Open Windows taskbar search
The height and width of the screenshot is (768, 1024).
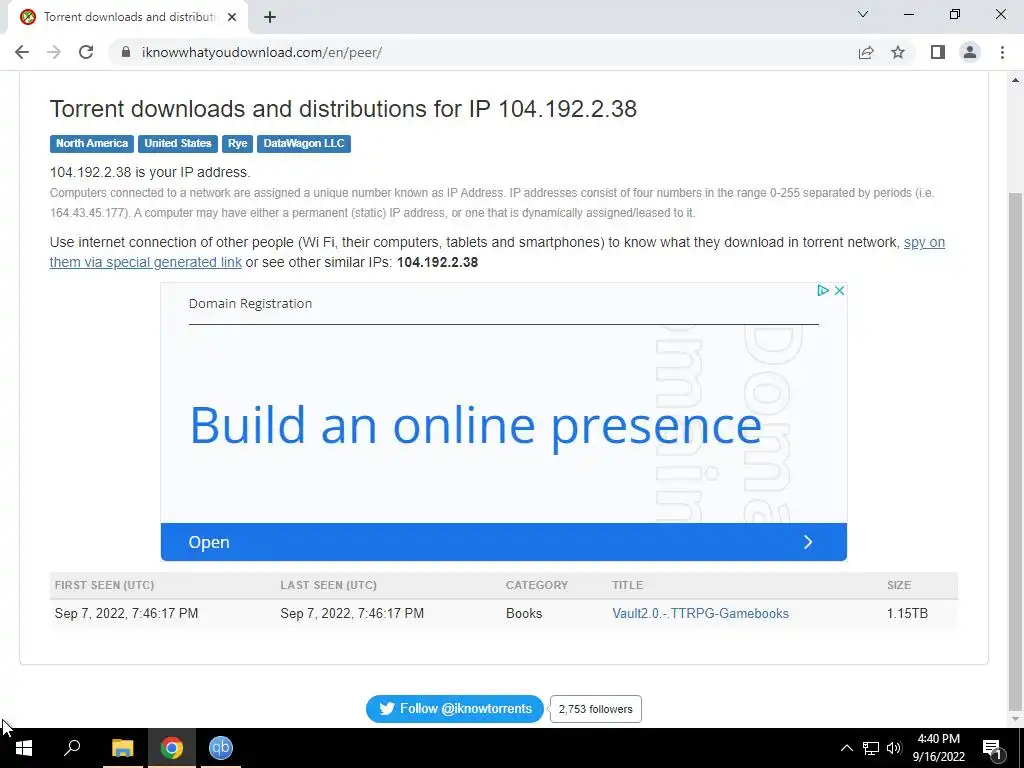(72, 748)
